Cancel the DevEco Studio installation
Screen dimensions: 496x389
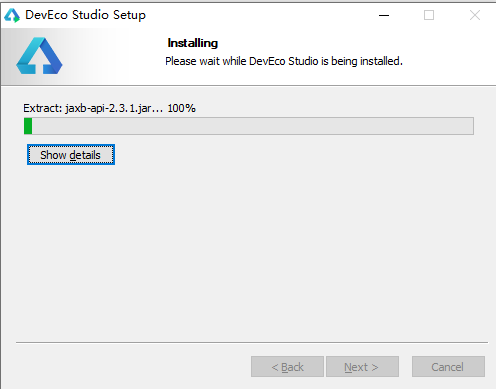(448, 367)
